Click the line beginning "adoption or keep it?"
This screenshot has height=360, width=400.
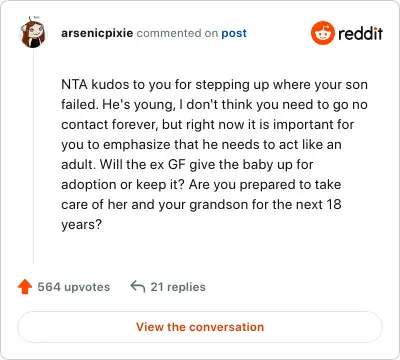click(x=201, y=185)
